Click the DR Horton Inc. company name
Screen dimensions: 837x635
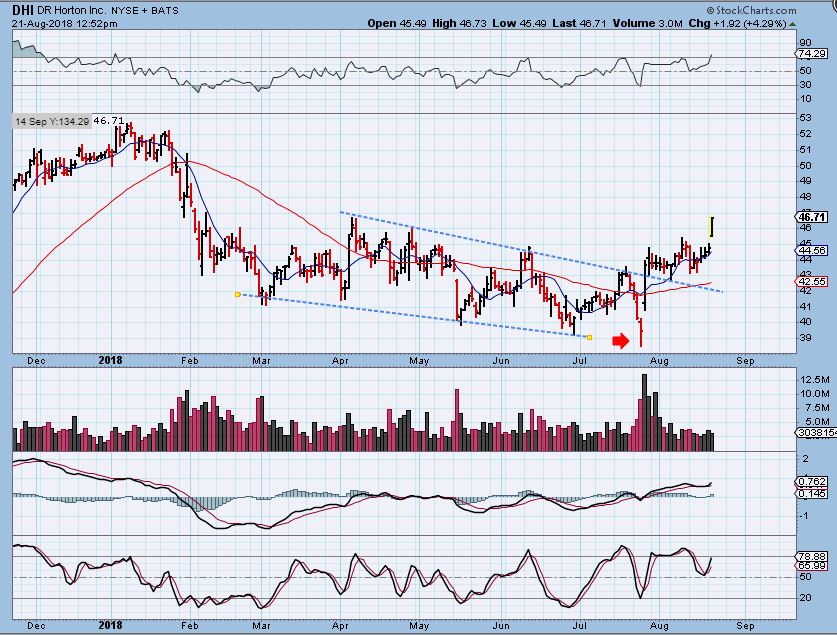coord(72,11)
